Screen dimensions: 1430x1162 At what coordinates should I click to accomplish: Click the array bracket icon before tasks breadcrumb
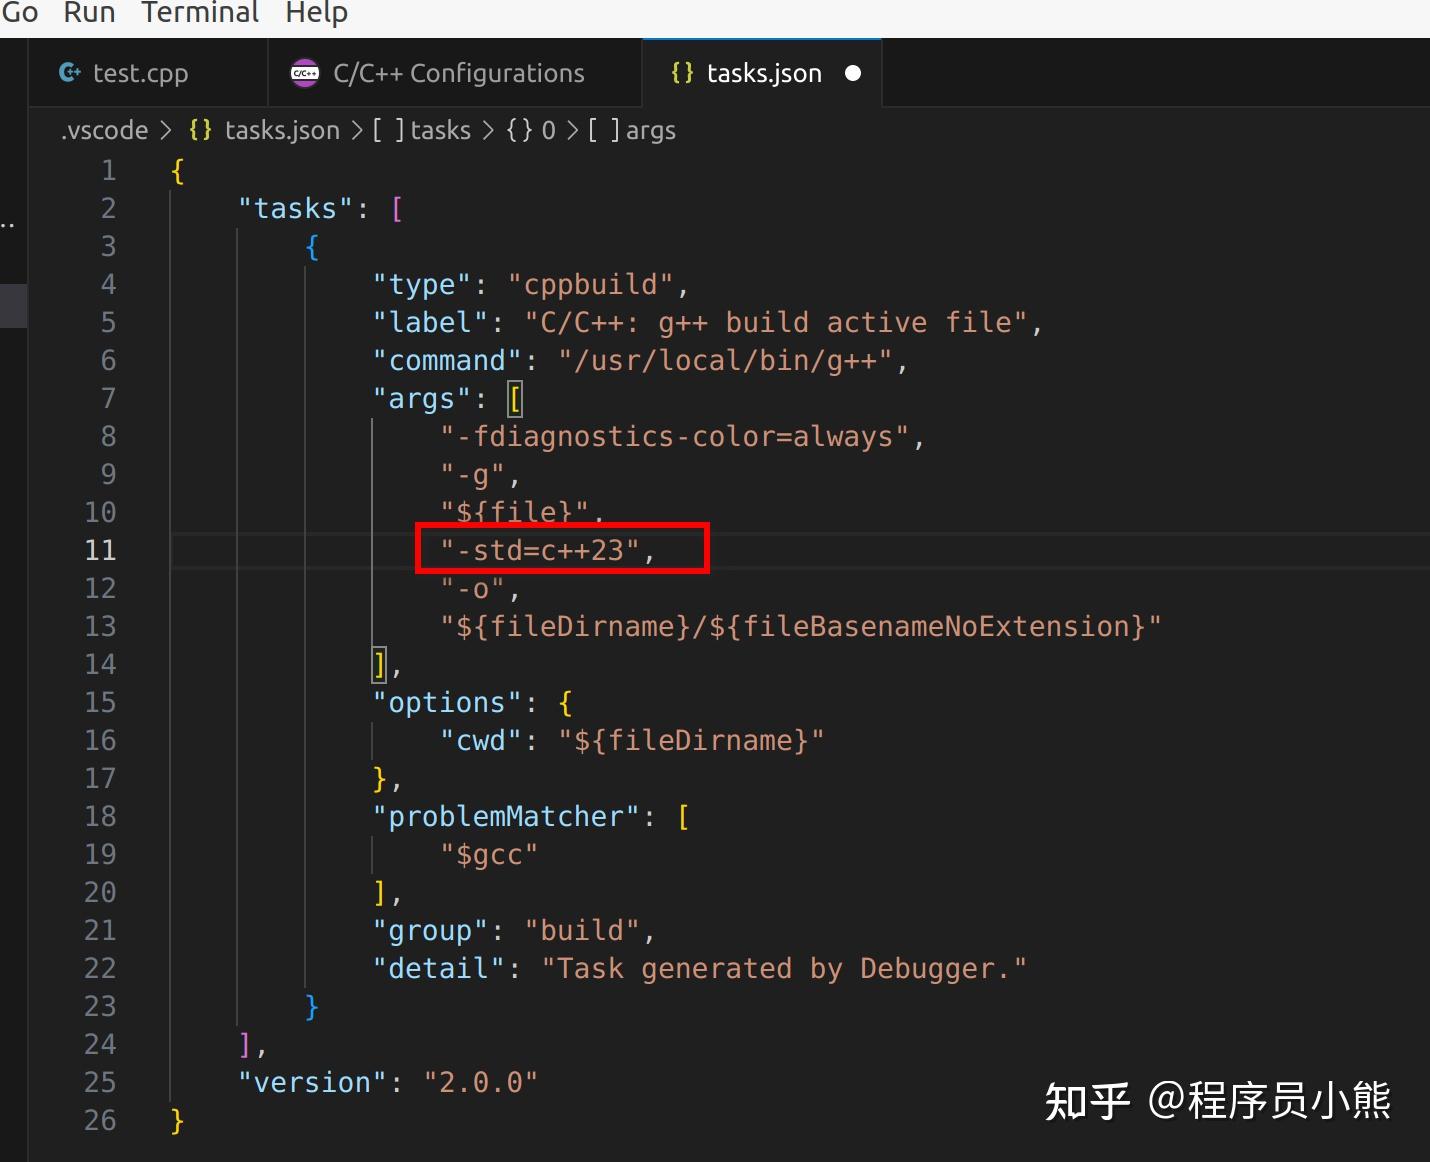(388, 130)
